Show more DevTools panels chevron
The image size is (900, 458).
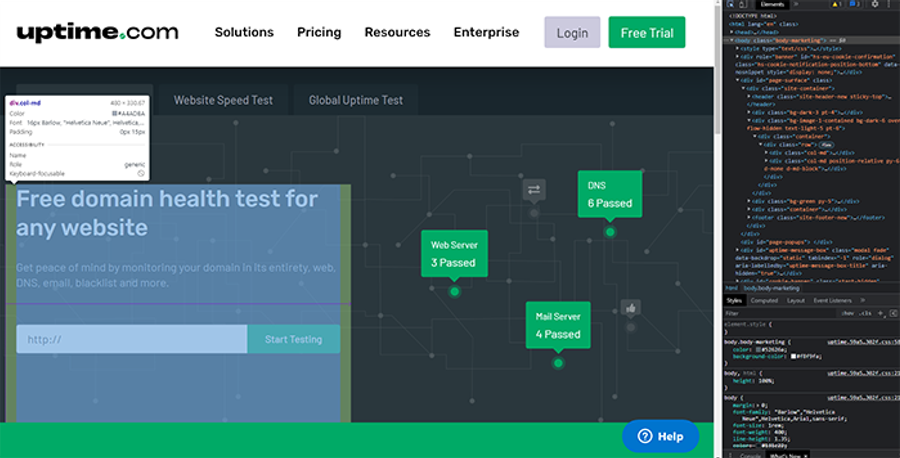click(796, 4)
